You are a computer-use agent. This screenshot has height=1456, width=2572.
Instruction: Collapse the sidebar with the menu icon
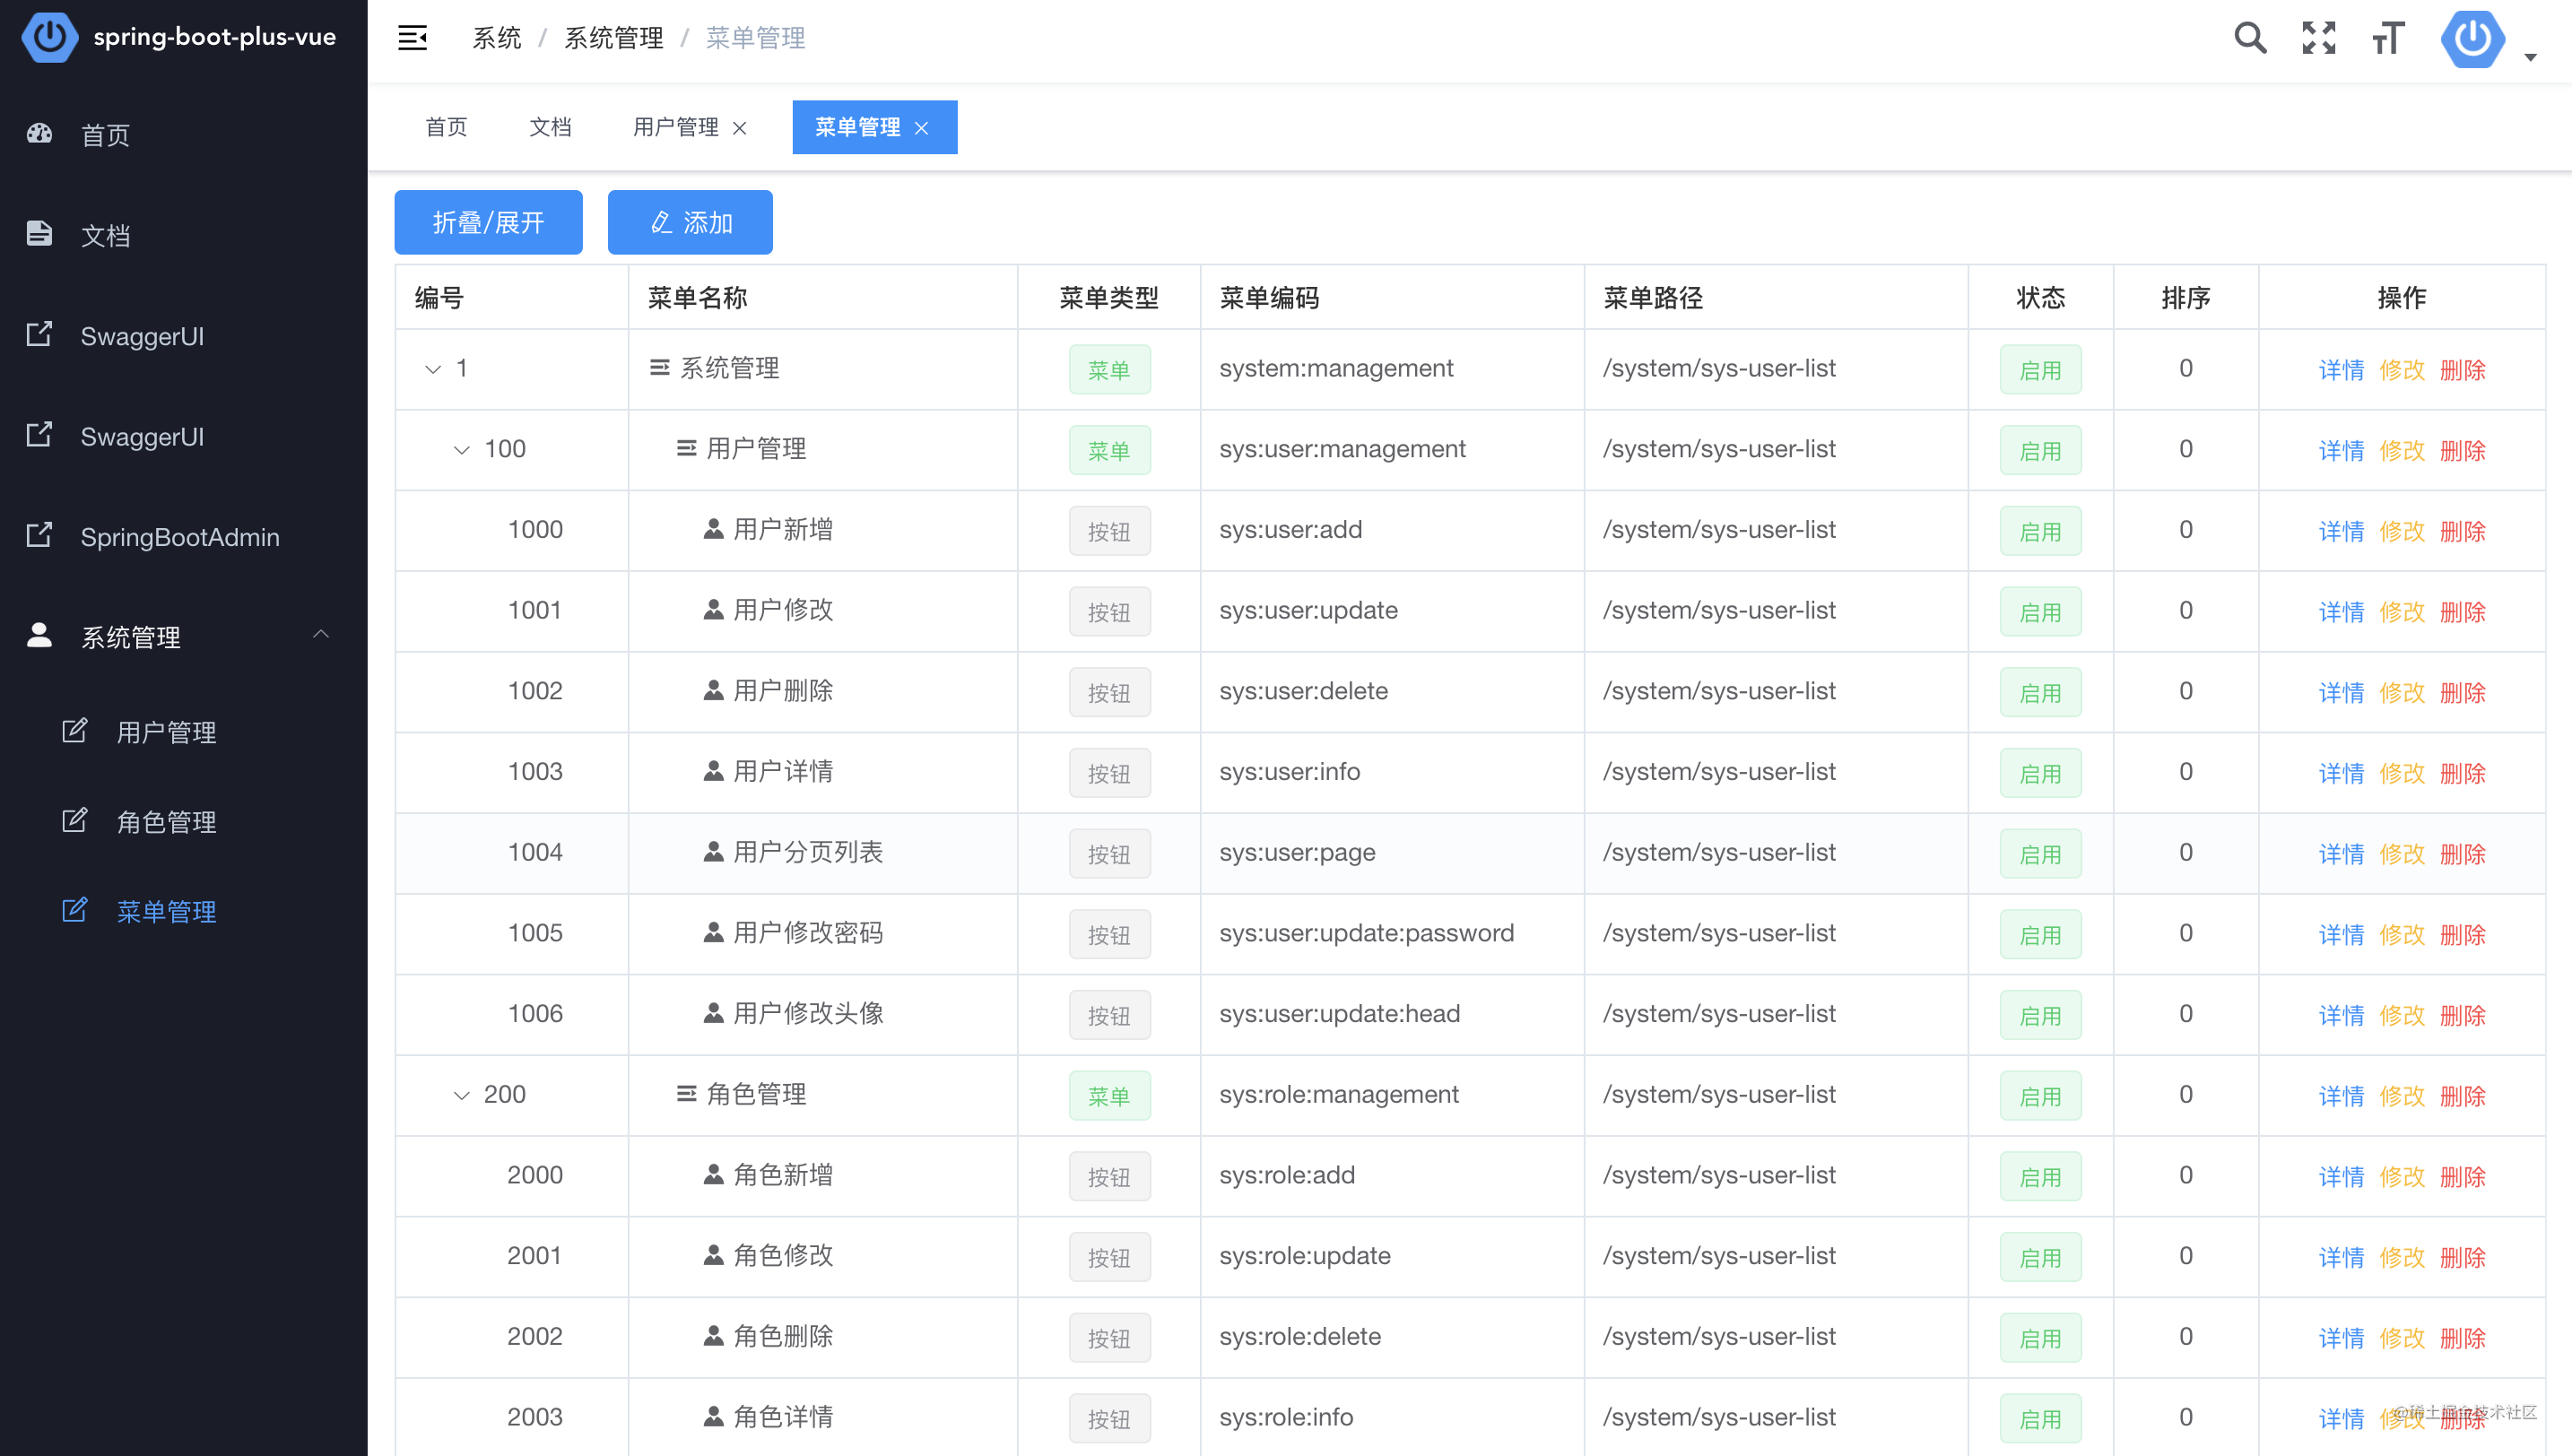(x=412, y=37)
